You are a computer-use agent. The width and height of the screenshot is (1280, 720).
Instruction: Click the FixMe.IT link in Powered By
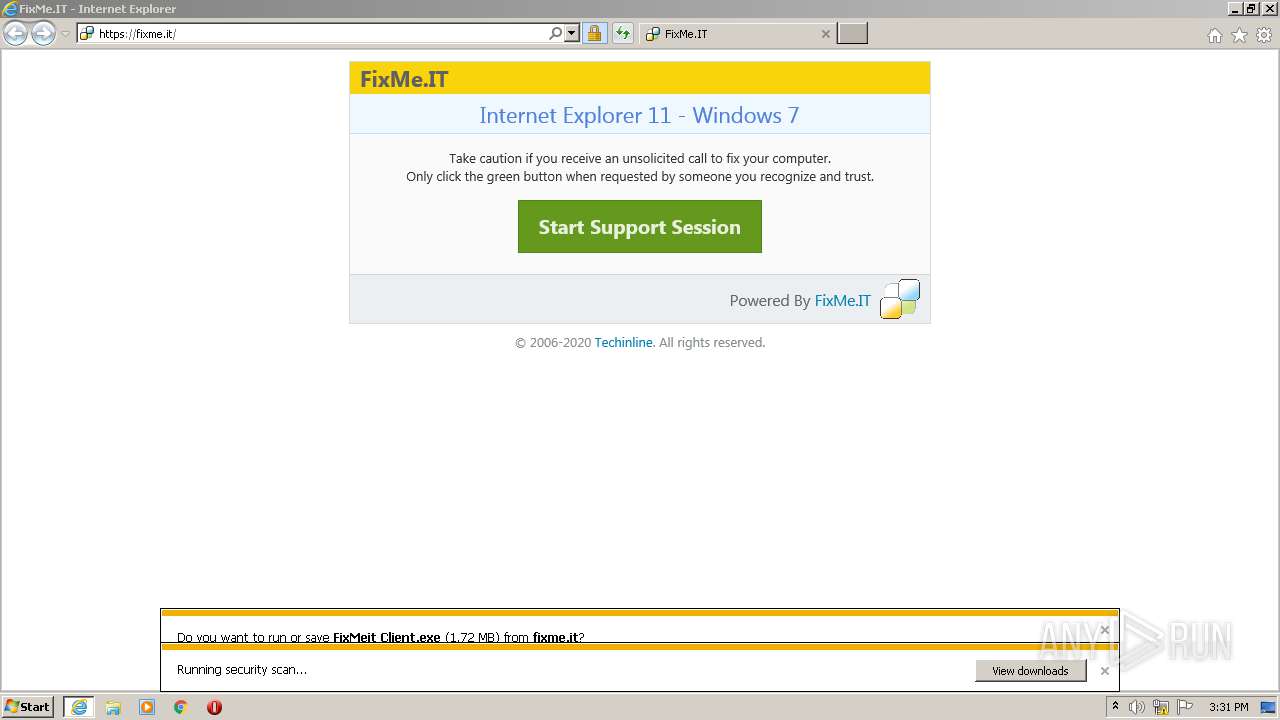click(842, 300)
